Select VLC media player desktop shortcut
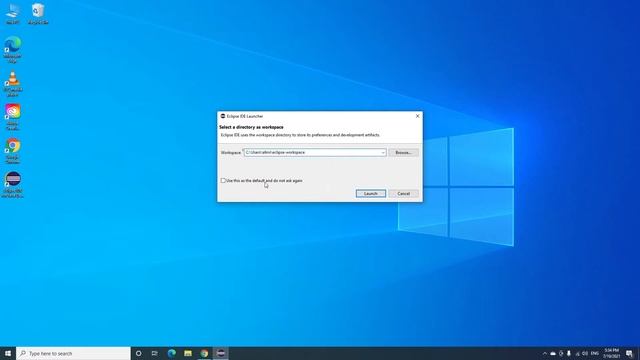 tap(13, 83)
